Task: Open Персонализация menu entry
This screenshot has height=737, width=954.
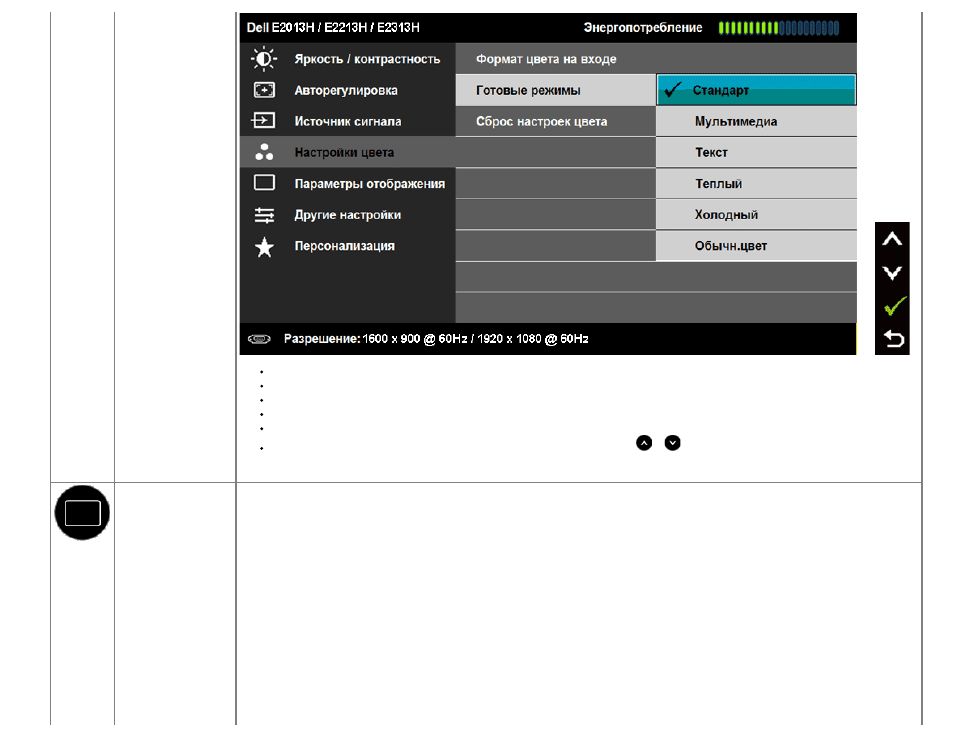Action: click(x=347, y=246)
